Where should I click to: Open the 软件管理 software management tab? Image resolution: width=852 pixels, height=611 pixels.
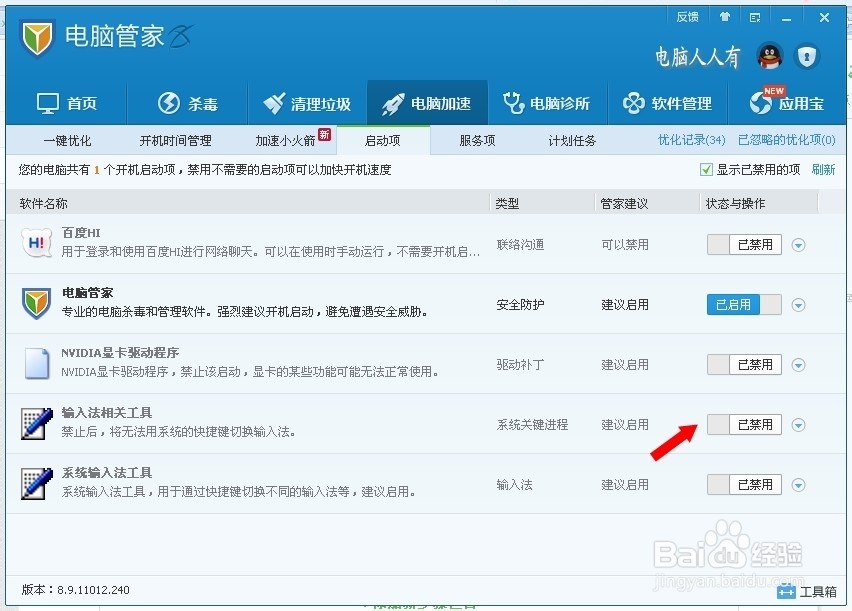coord(667,103)
